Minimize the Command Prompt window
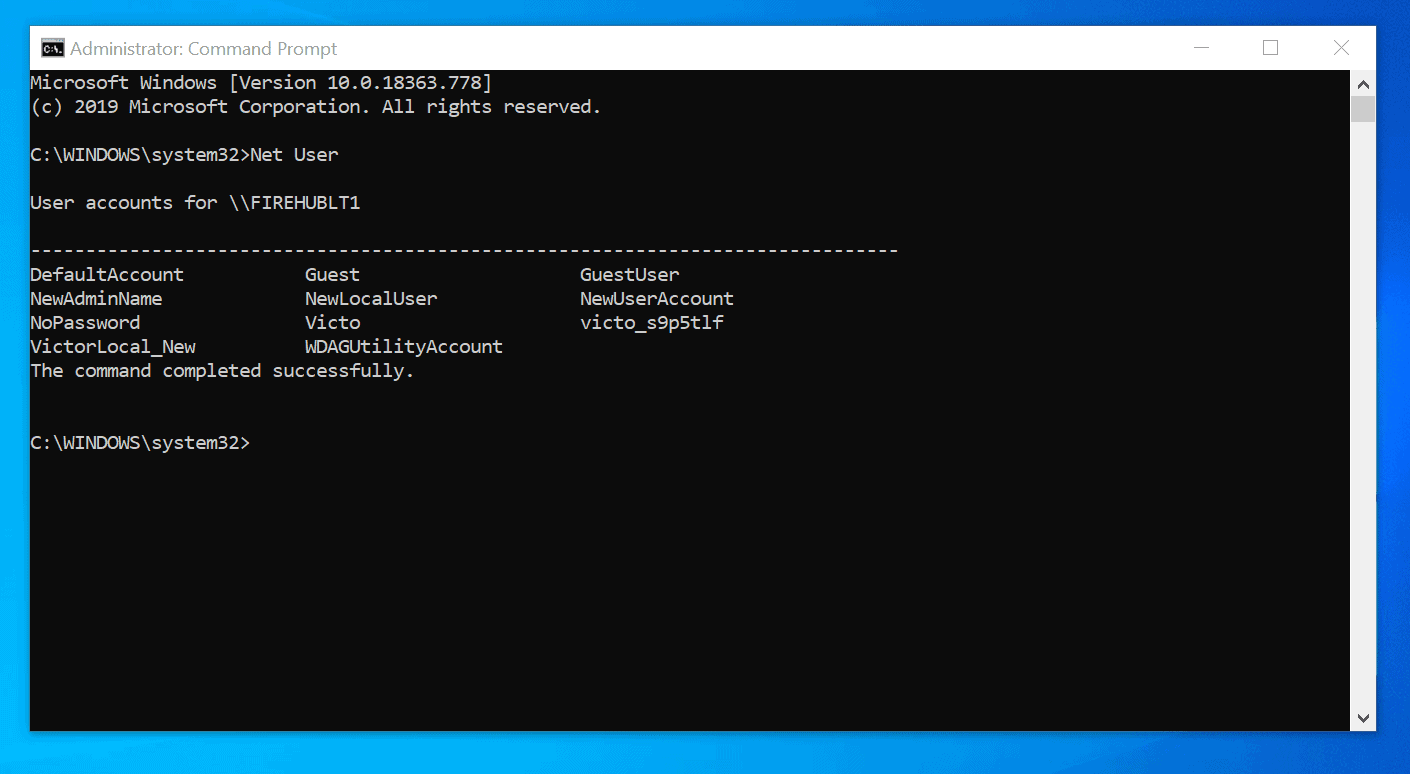Screen dimensions: 1410x774 [x=1200, y=47]
